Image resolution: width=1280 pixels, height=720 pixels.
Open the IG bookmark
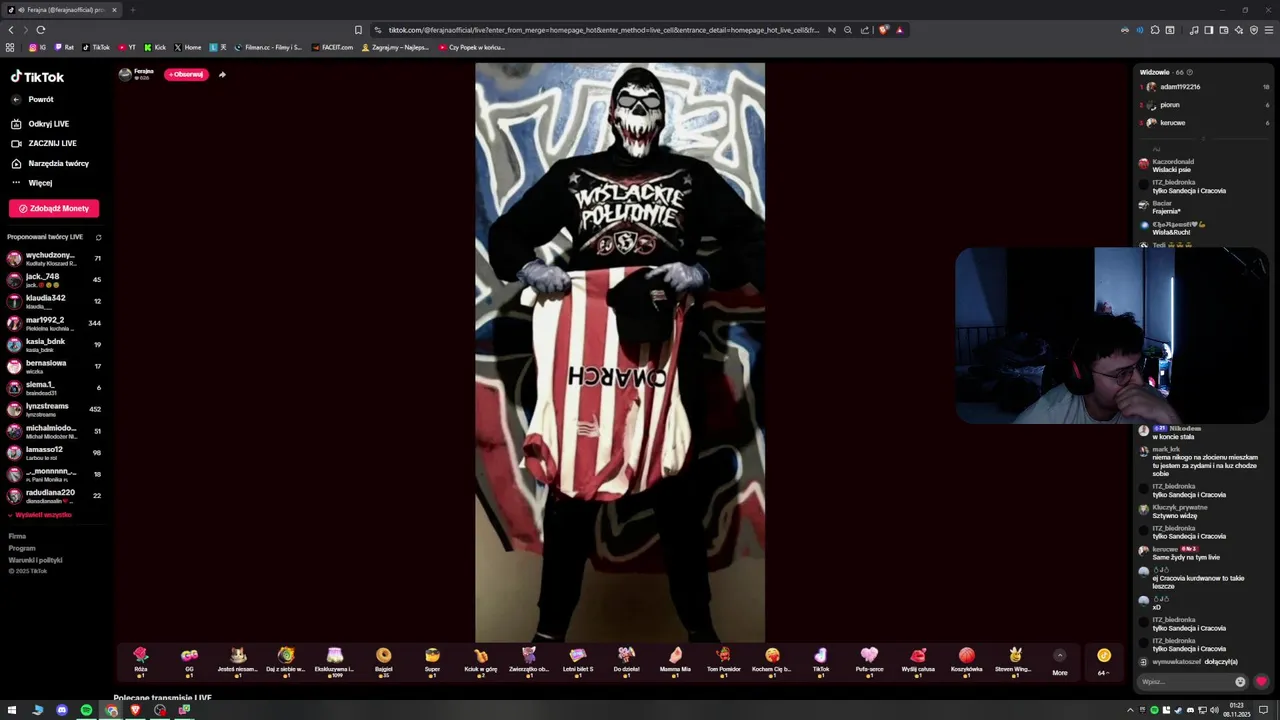(x=37, y=47)
